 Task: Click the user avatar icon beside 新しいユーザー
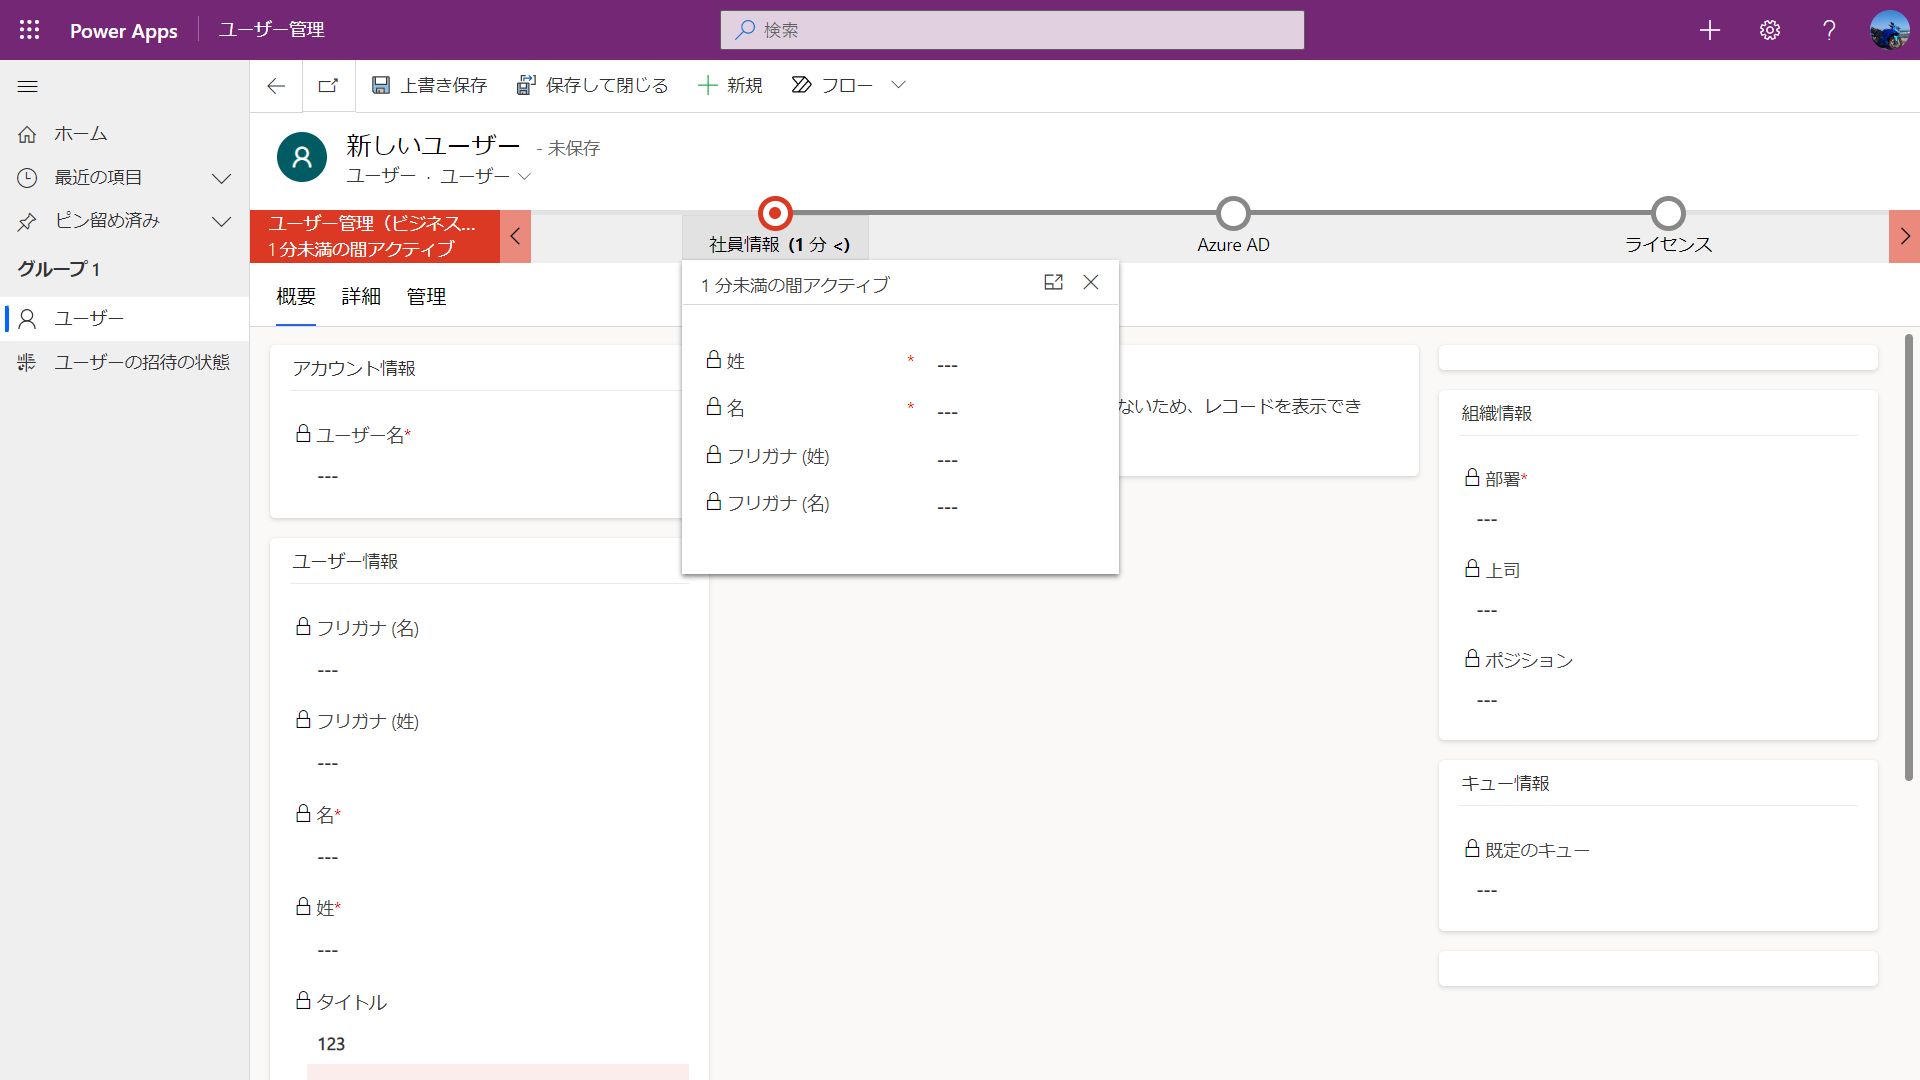pyautogui.click(x=302, y=157)
